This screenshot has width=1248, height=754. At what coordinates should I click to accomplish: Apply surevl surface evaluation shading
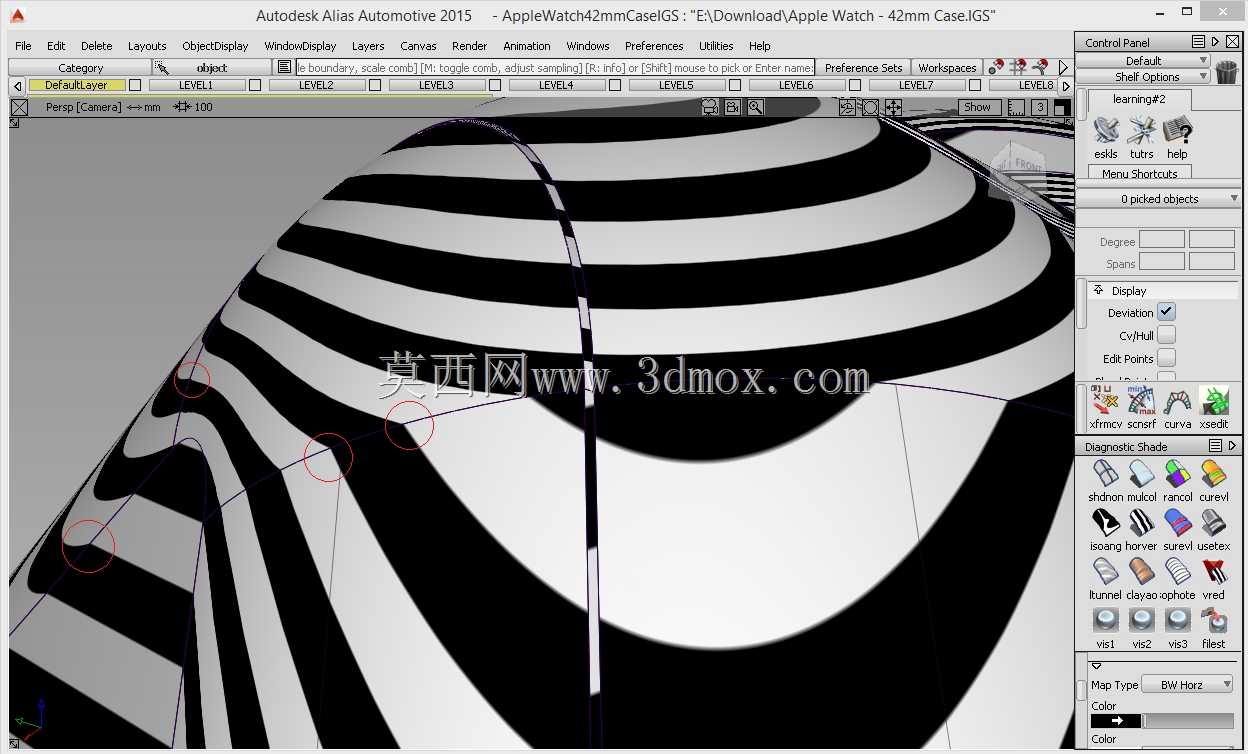pos(1177,523)
